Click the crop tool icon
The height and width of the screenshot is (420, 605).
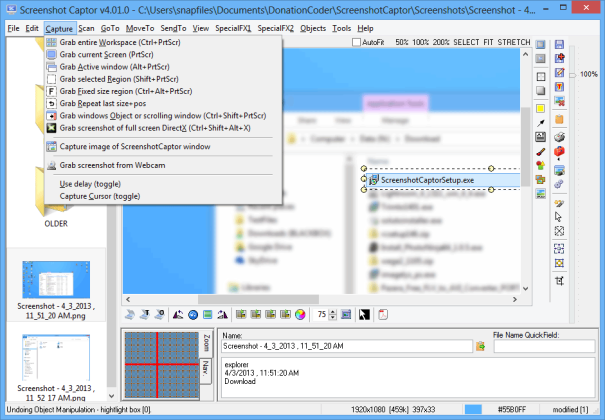559,281
